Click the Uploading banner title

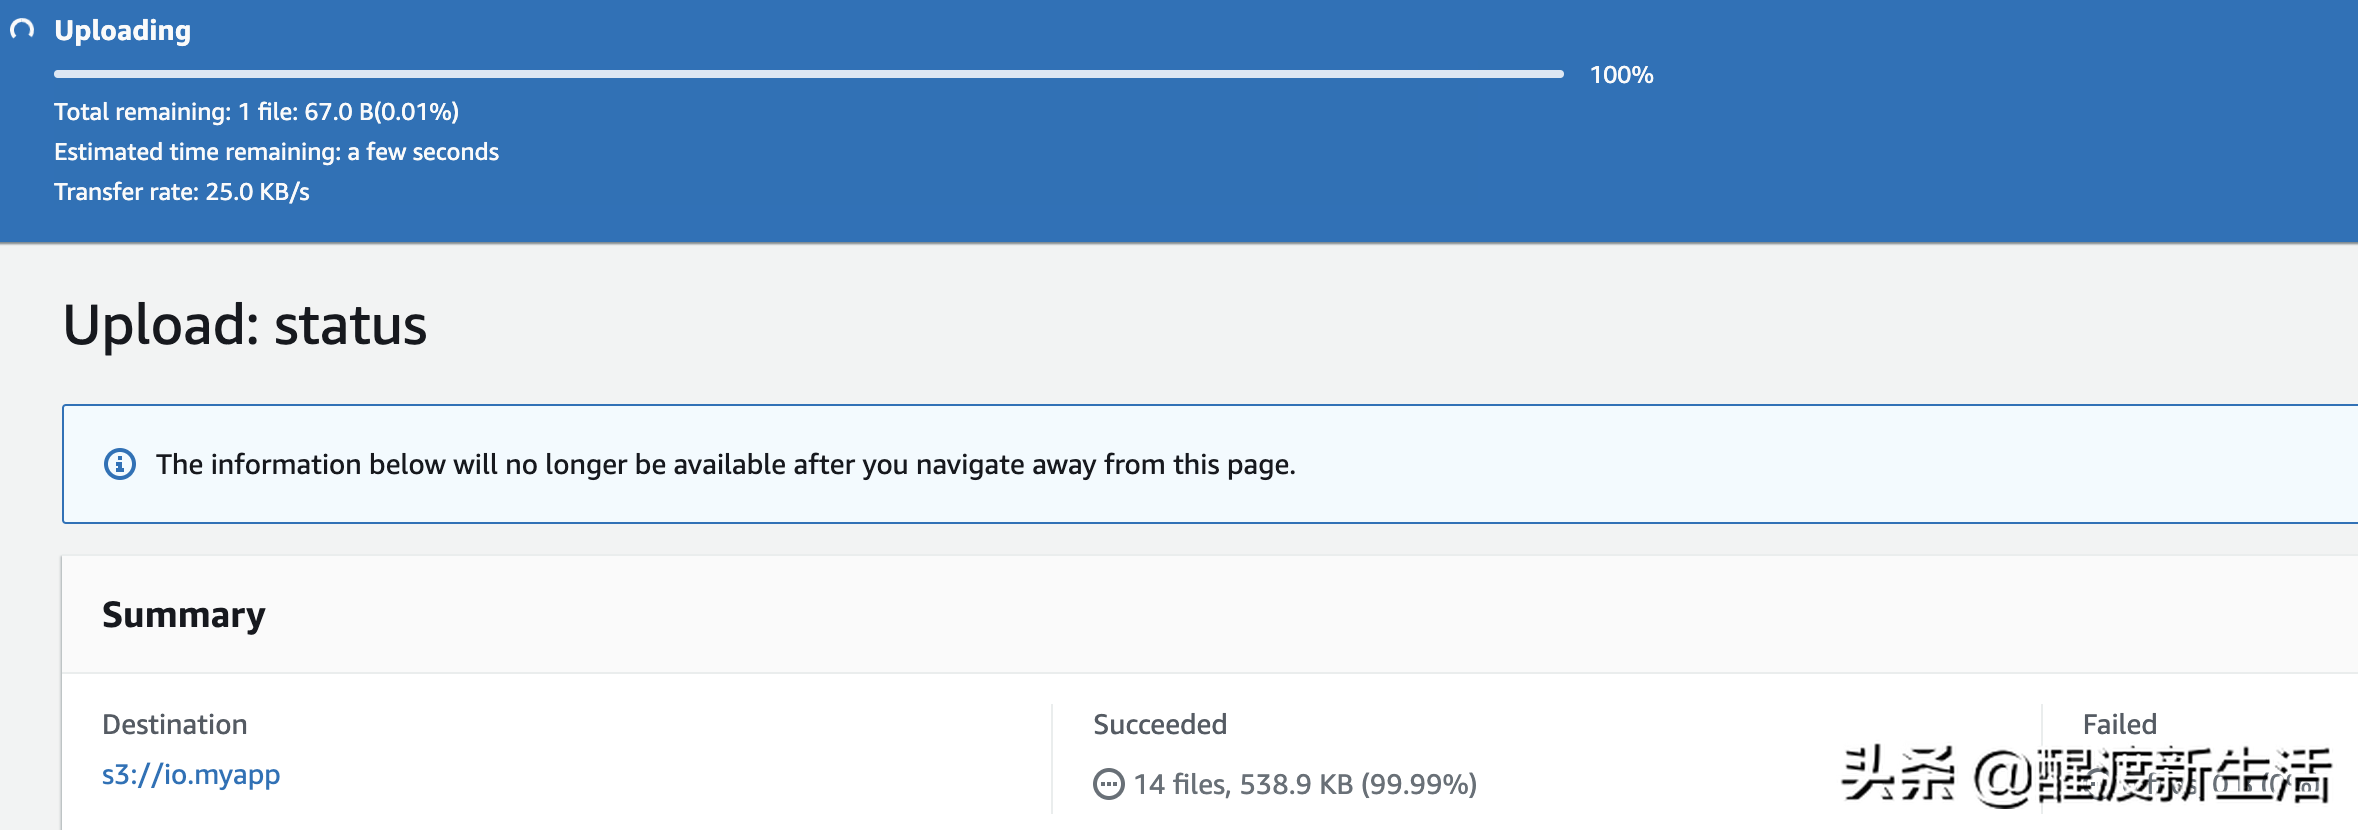[x=122, y=31]
